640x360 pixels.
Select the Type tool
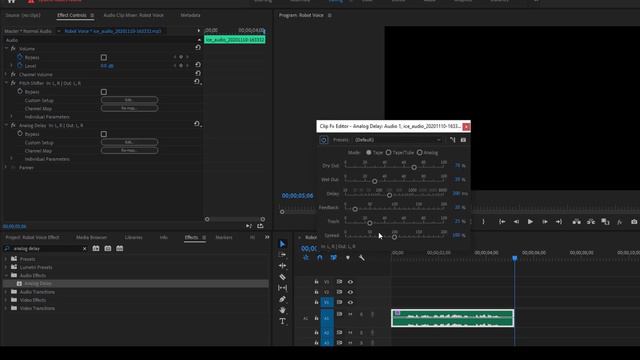(x=282, y=321)
